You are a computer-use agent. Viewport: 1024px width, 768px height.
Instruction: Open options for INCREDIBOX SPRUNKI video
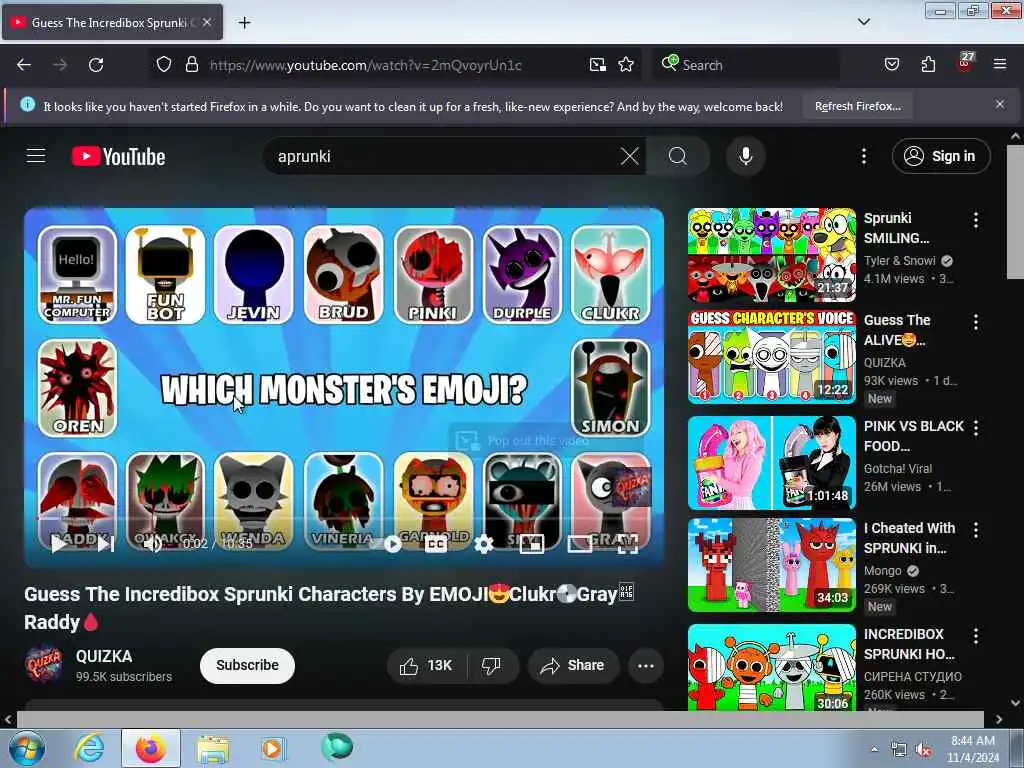[x=976, y=635]
